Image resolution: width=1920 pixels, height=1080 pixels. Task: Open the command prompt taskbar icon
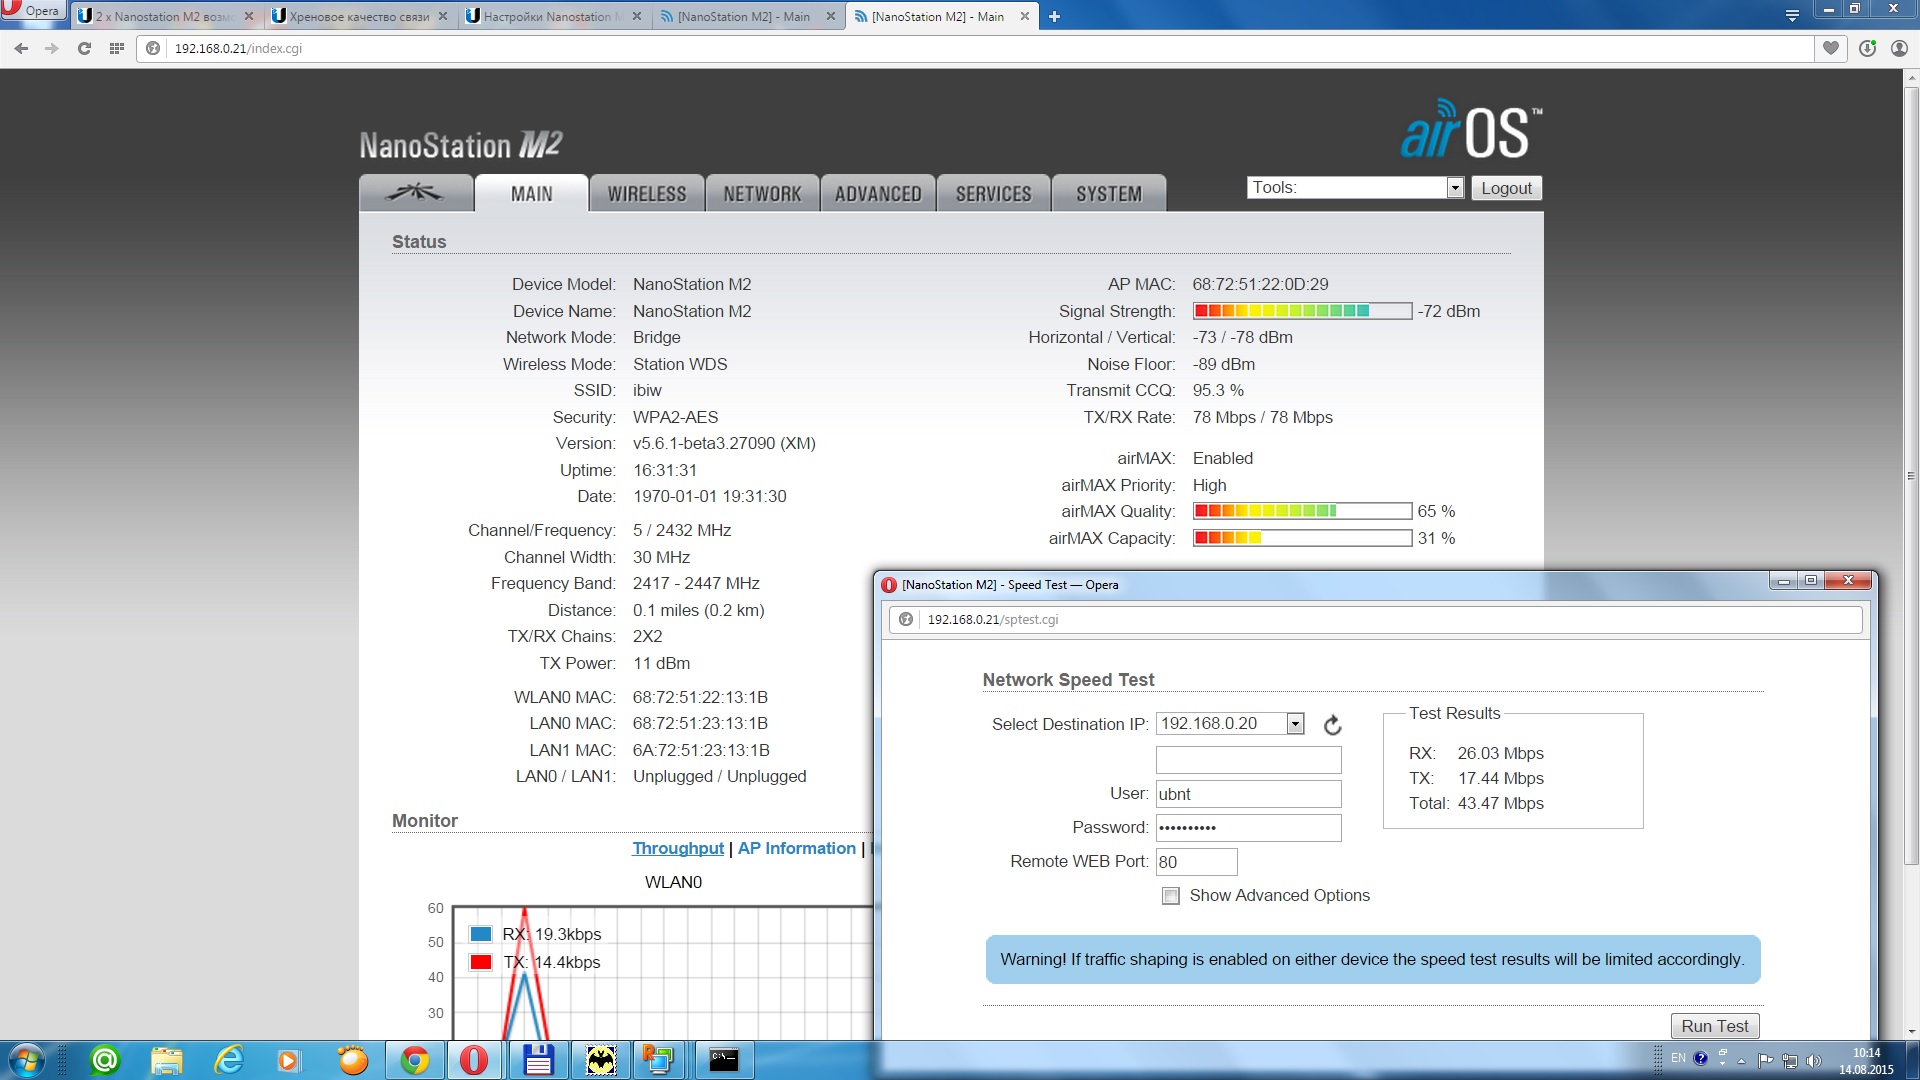724,1060
